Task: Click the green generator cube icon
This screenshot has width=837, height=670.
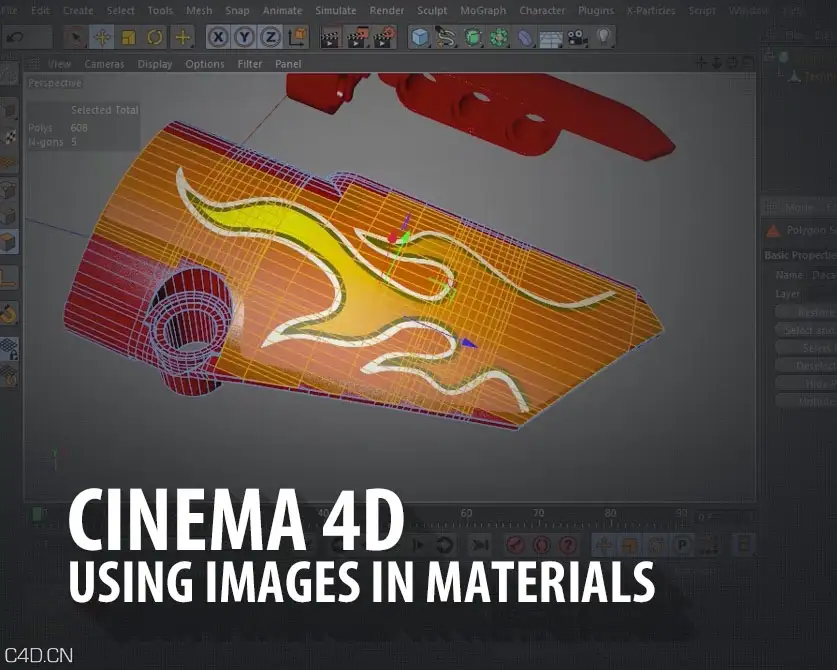Action: coord(472,37)
